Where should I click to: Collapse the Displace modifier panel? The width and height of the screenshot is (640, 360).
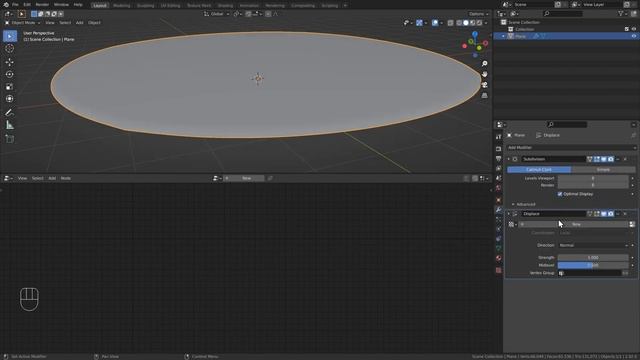[509, 214]
